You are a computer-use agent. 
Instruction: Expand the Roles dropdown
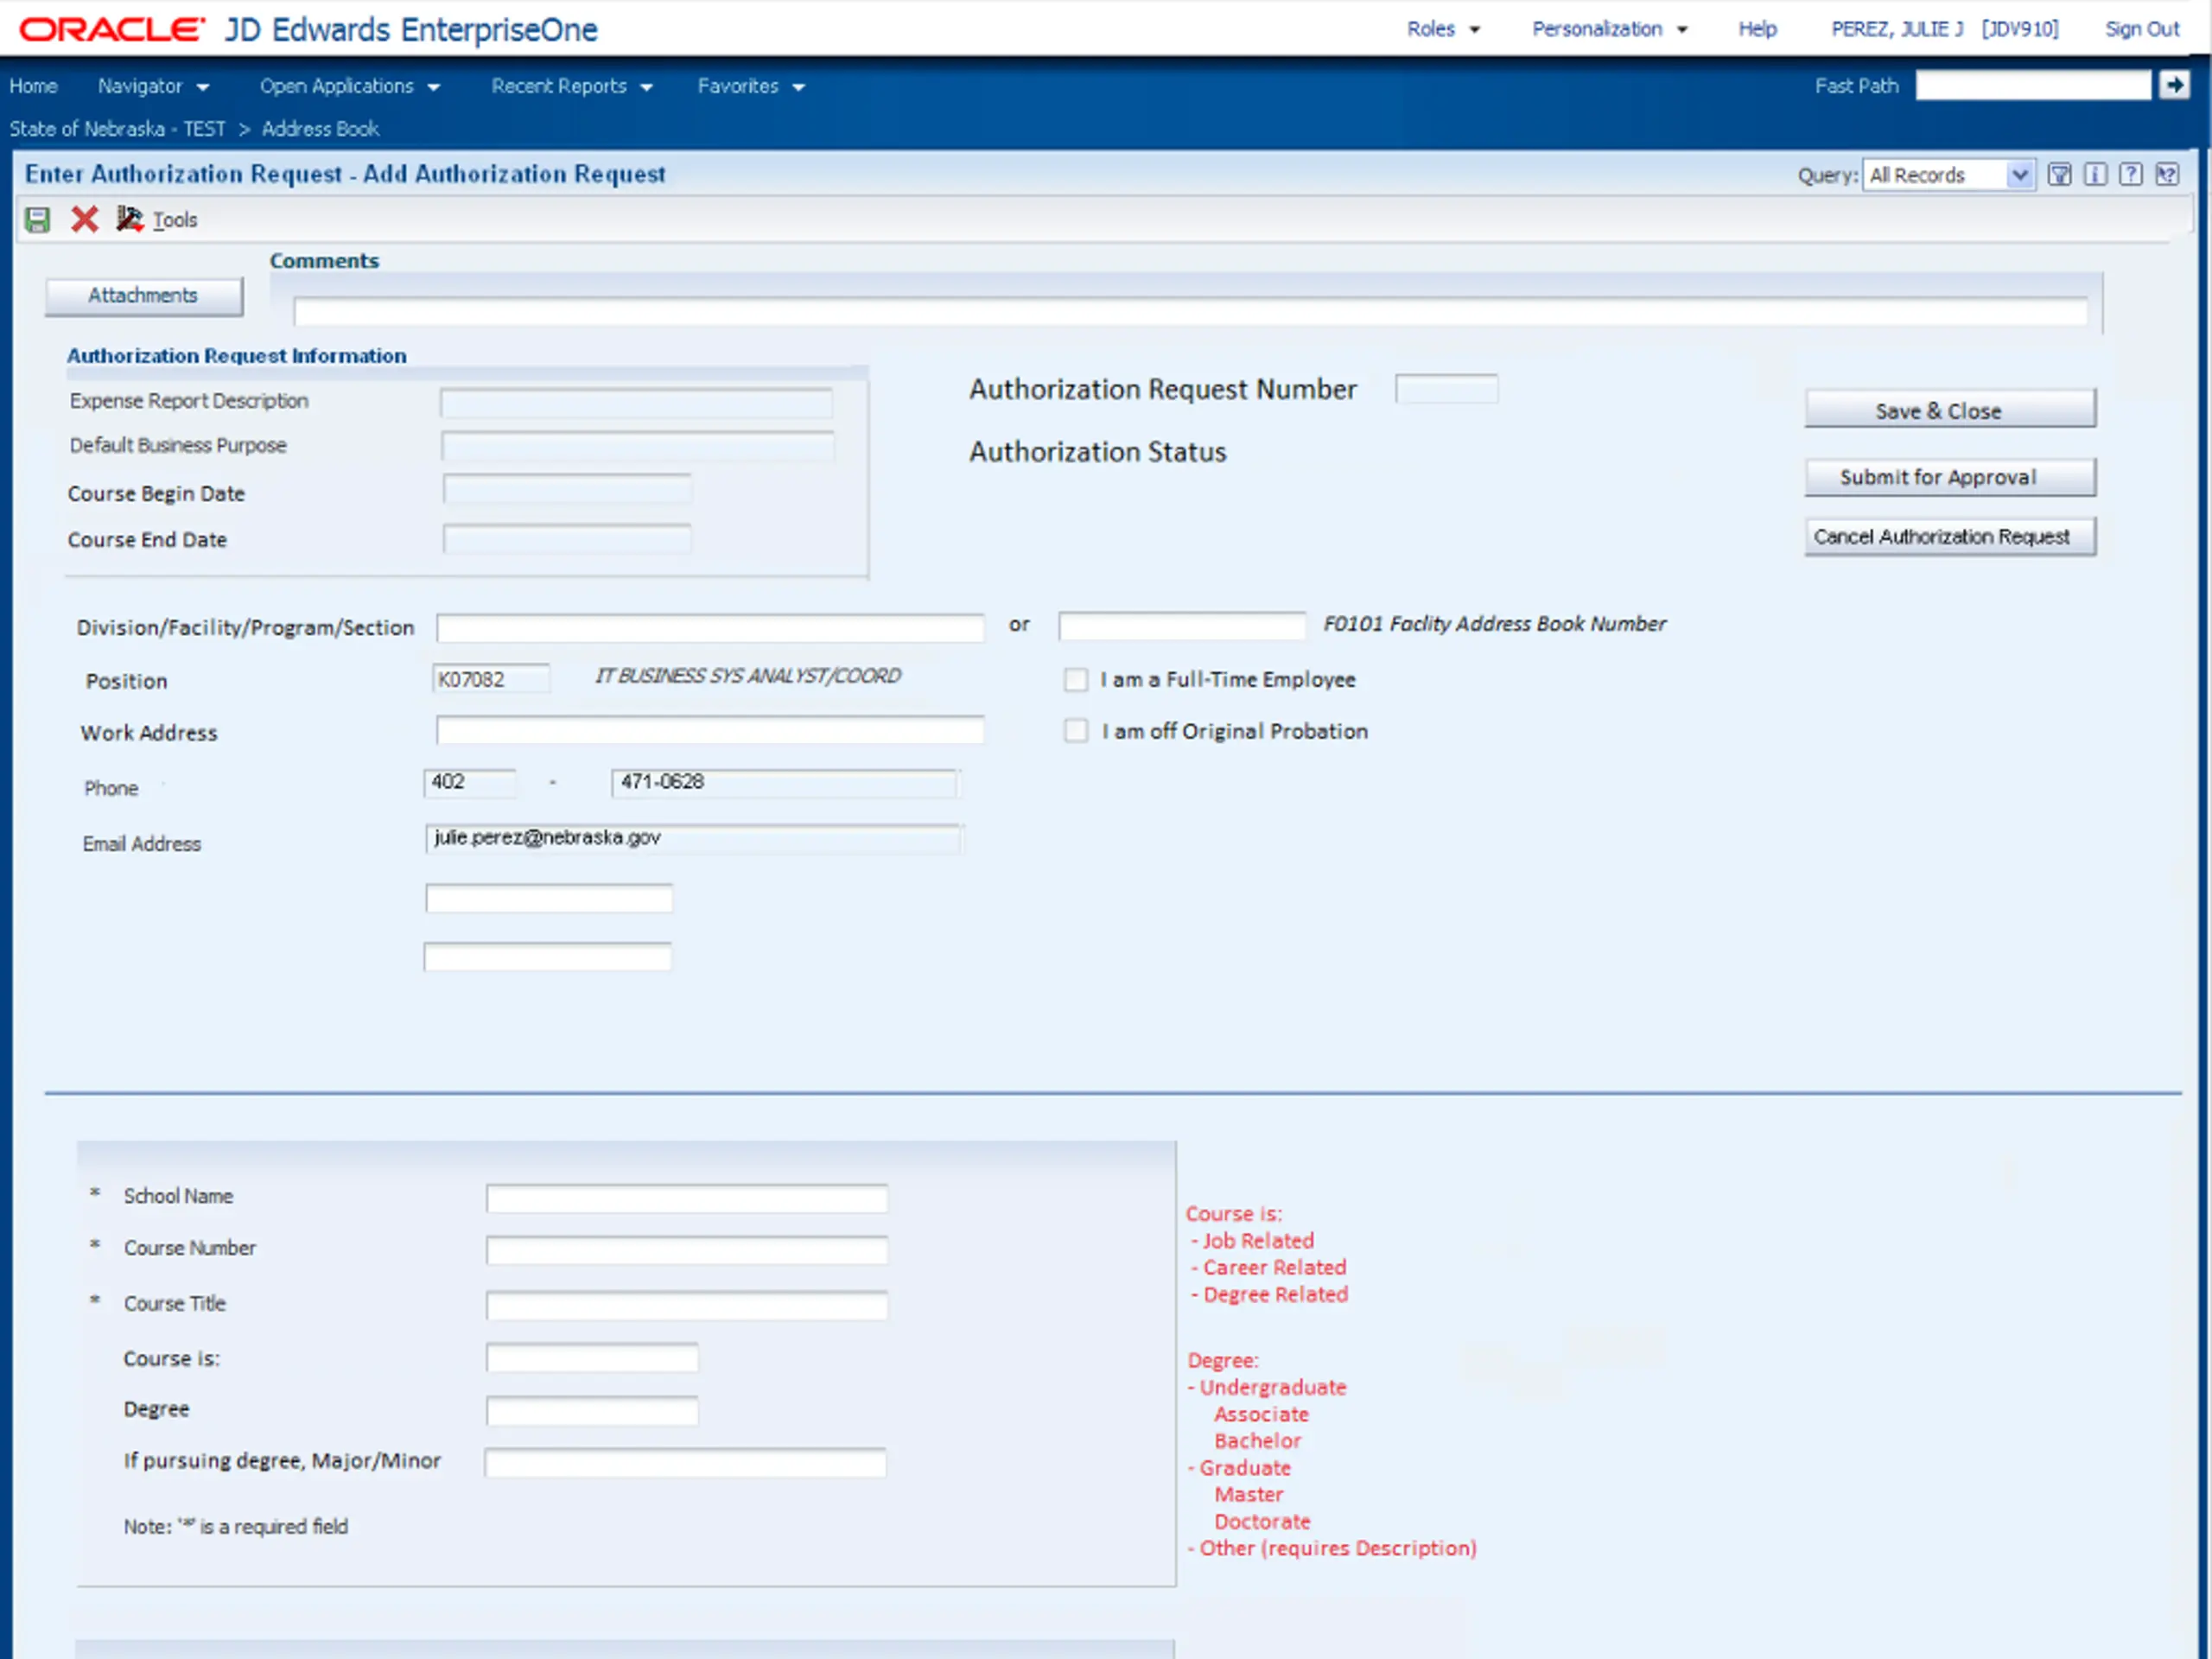click(1442, 29)
